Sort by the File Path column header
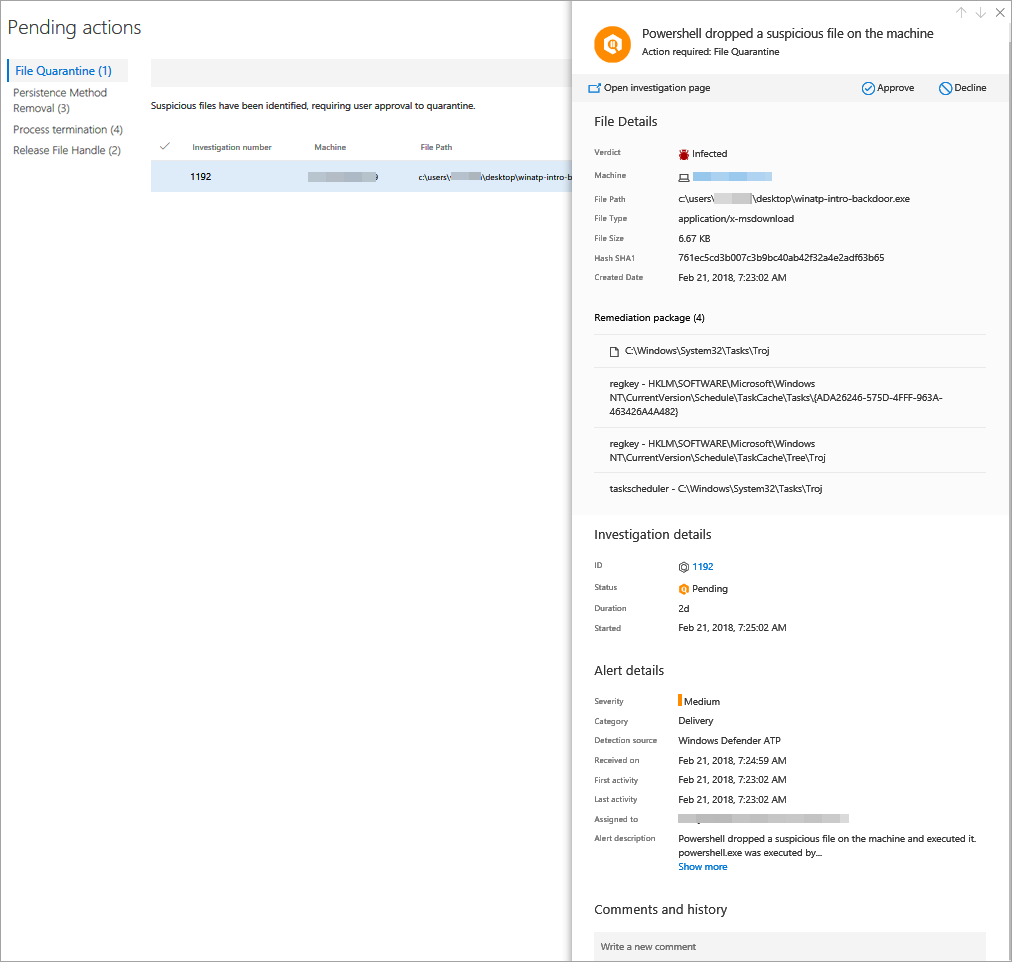Screen dimensions: 1012x962 tap(436, 147)
